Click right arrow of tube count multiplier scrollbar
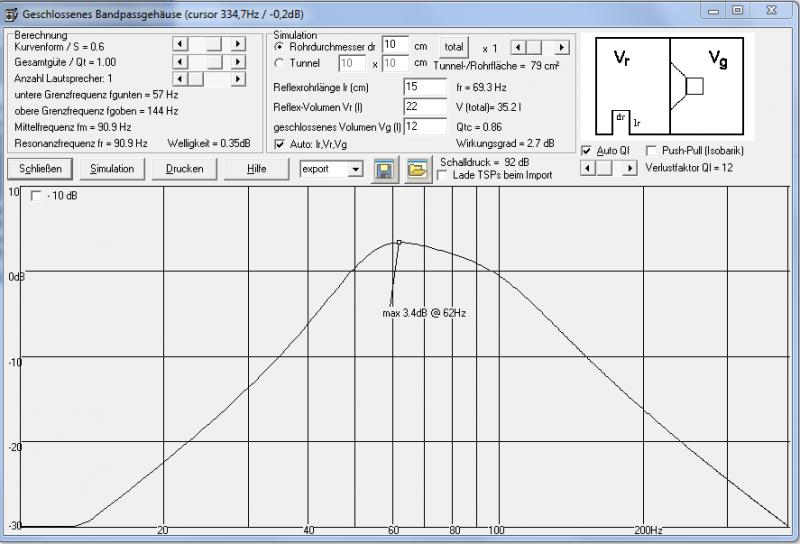Viewport: 800px width, 544px height. point(562,47)
